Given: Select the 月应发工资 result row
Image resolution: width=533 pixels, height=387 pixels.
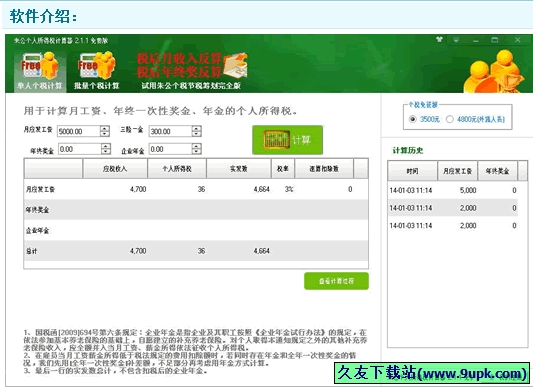Looking at the screenshot, I should tap(196, 189).
